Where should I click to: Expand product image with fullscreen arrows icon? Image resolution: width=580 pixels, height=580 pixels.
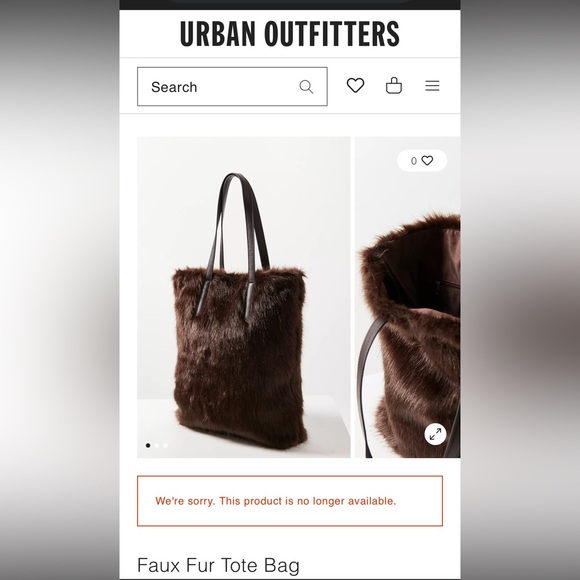coord(435,434)
